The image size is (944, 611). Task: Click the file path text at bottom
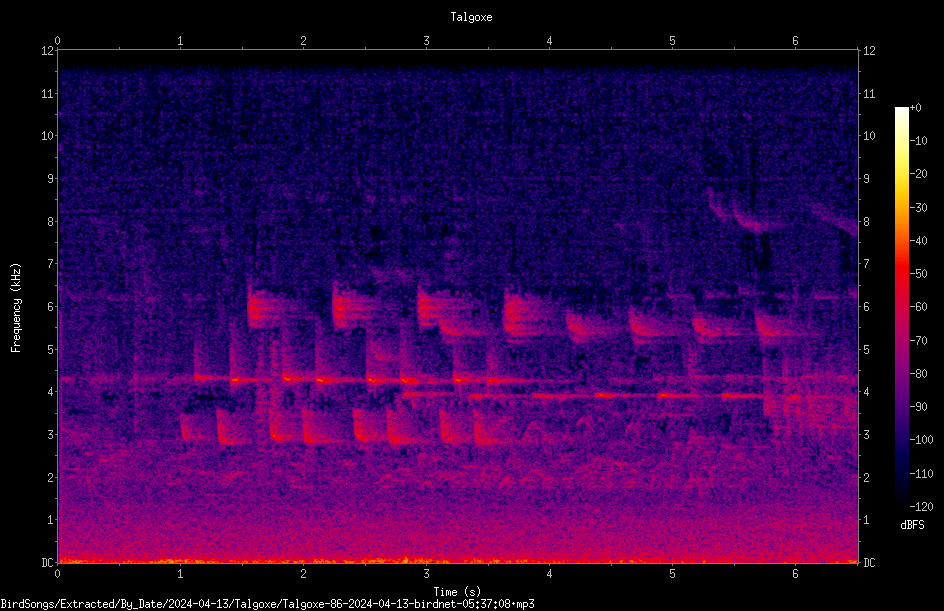(267, 604)
